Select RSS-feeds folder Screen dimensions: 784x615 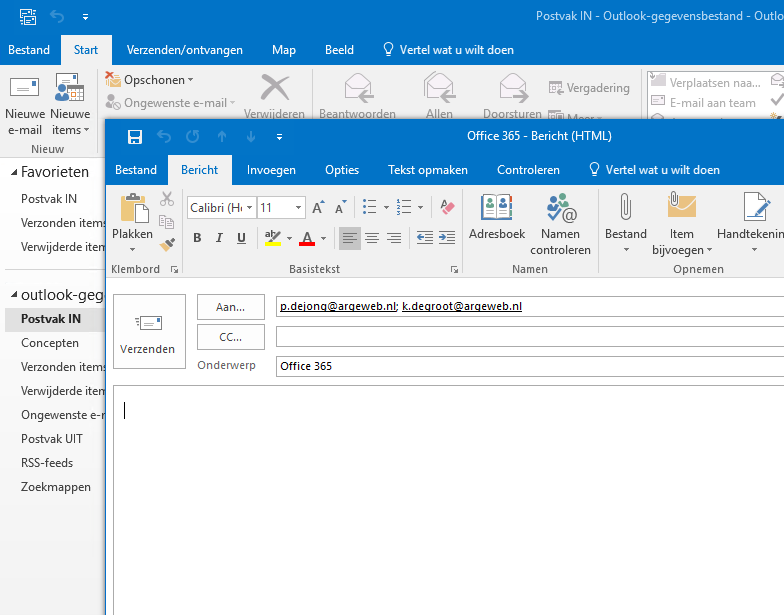(x=47, y=463)
